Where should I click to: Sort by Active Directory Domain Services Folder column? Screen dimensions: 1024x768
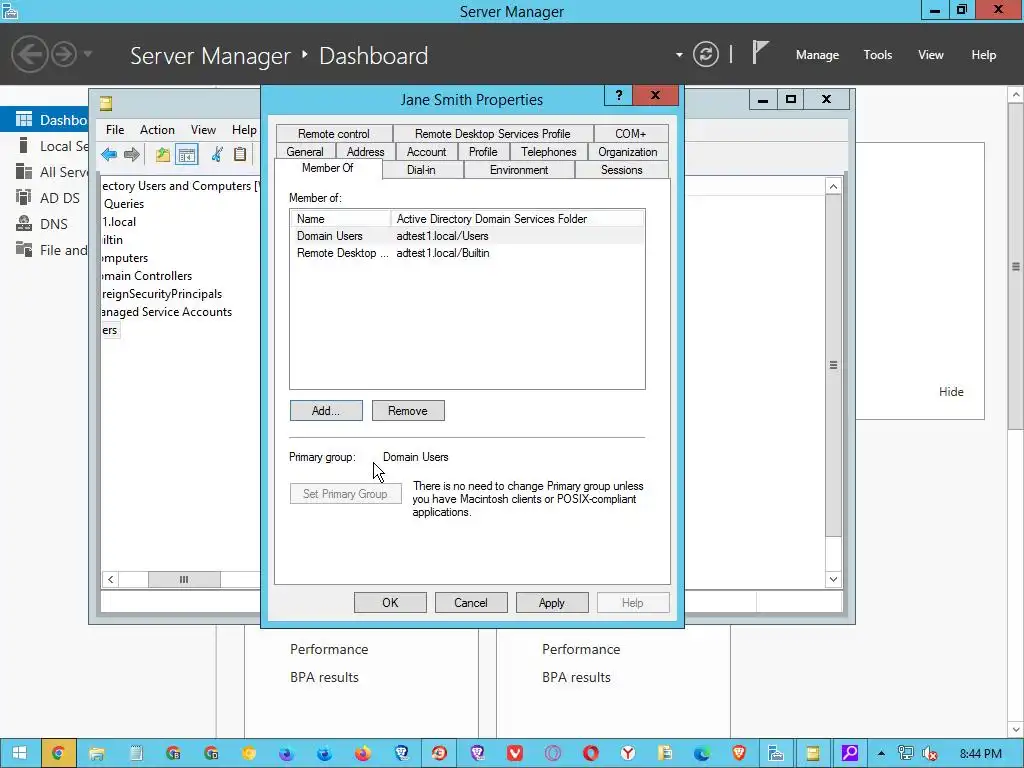pos(517,219)
